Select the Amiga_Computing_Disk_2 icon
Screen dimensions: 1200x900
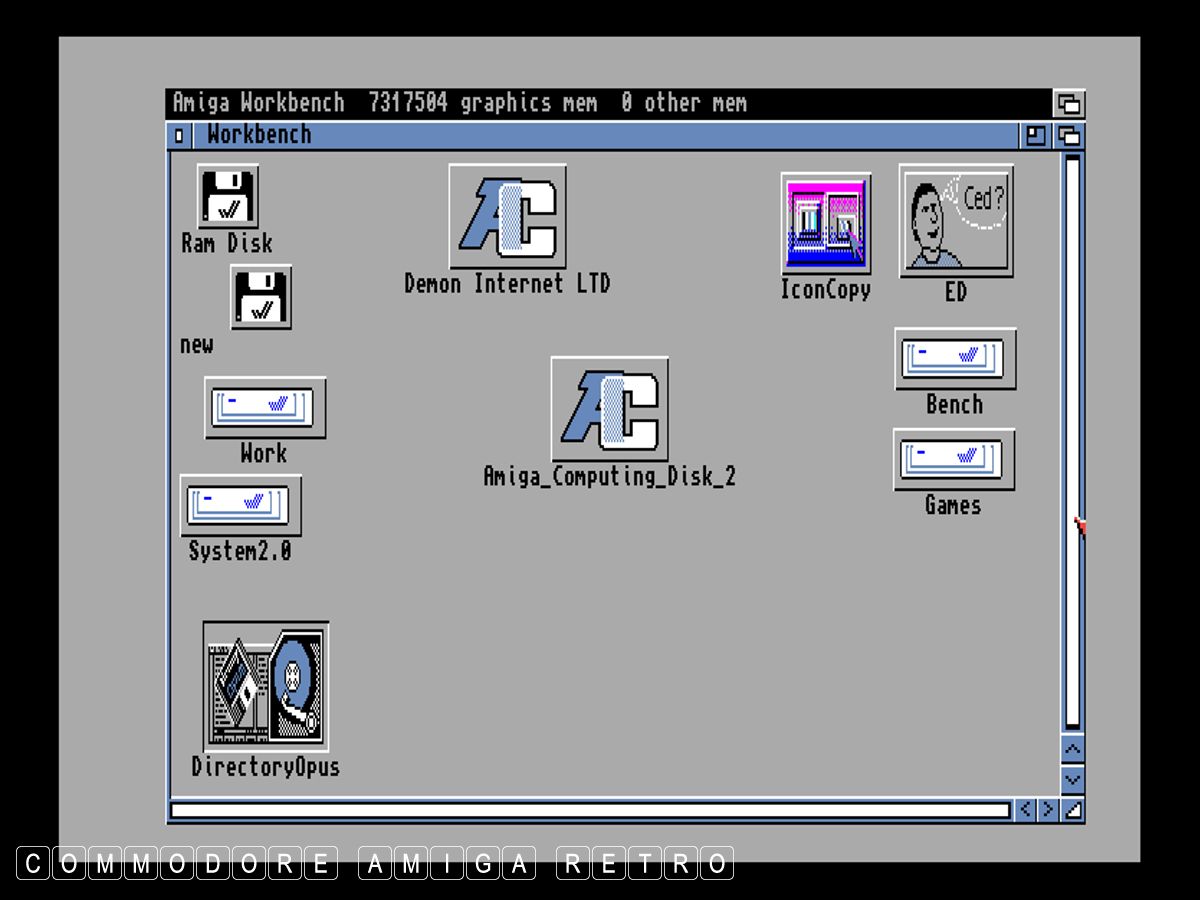tap(609, 409)
